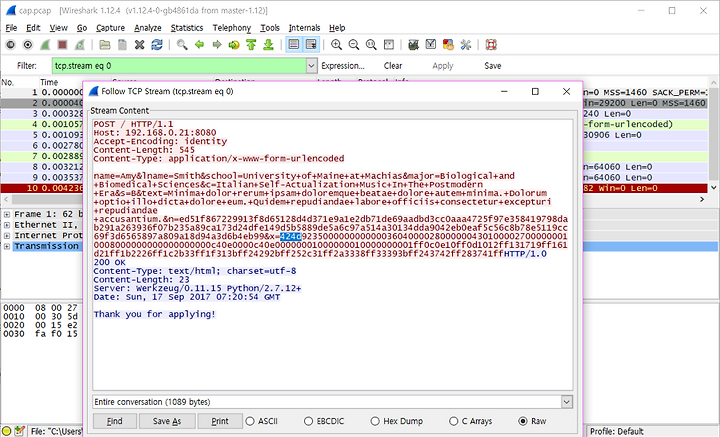Toggle auto scroll in live capture icon
The width and height of the screenshot is (720, 437).
point(311,45)
